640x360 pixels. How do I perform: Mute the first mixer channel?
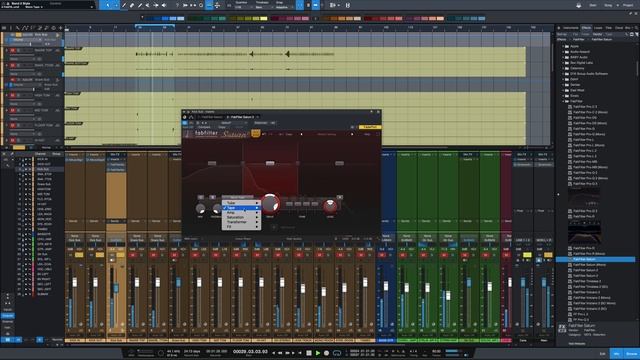tap(70, 255)
